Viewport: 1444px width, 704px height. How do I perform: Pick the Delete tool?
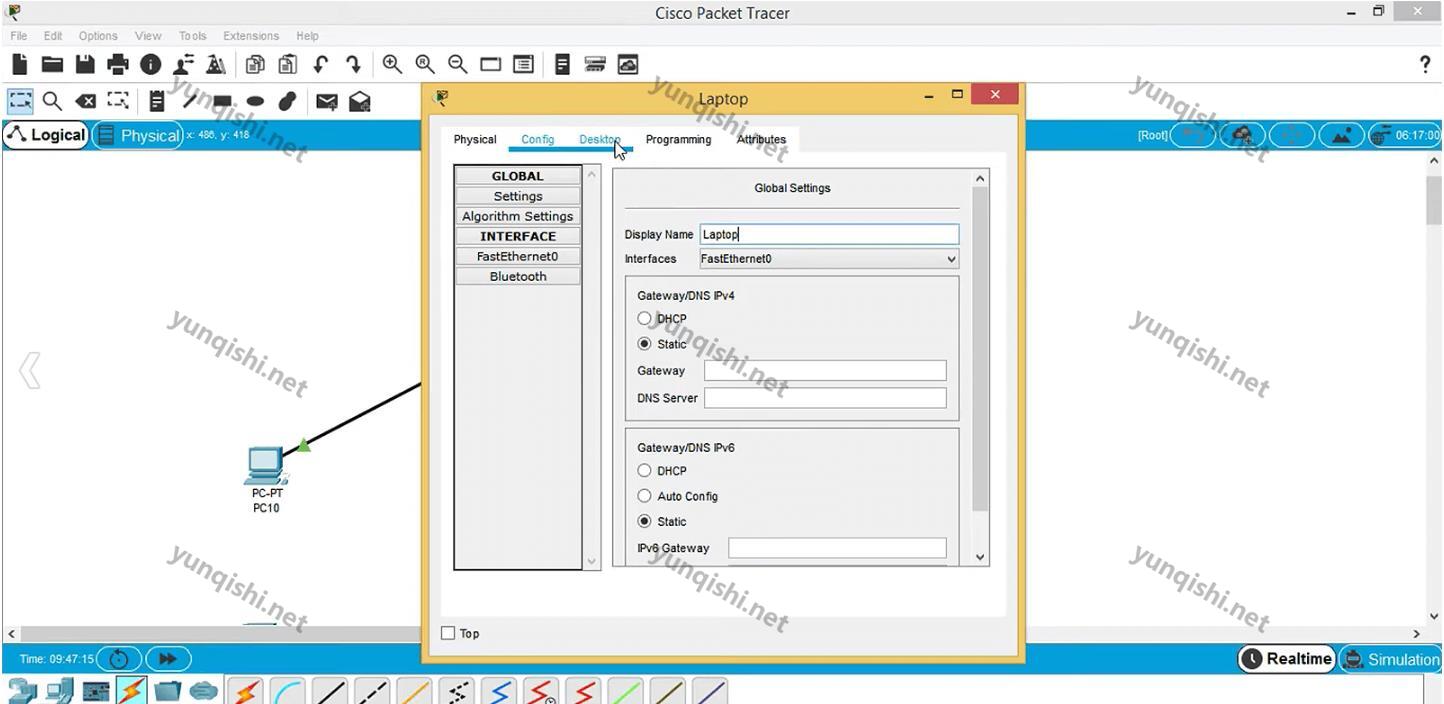click(86, 101)
